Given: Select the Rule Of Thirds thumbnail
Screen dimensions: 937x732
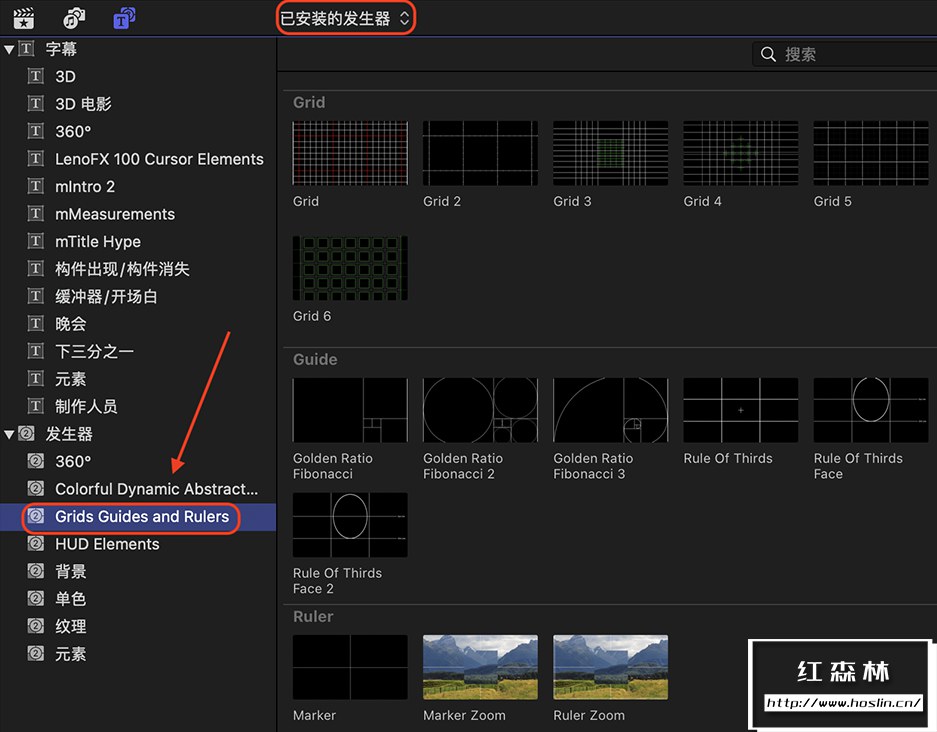Looking at the screenshot, I should click(740, 410).
